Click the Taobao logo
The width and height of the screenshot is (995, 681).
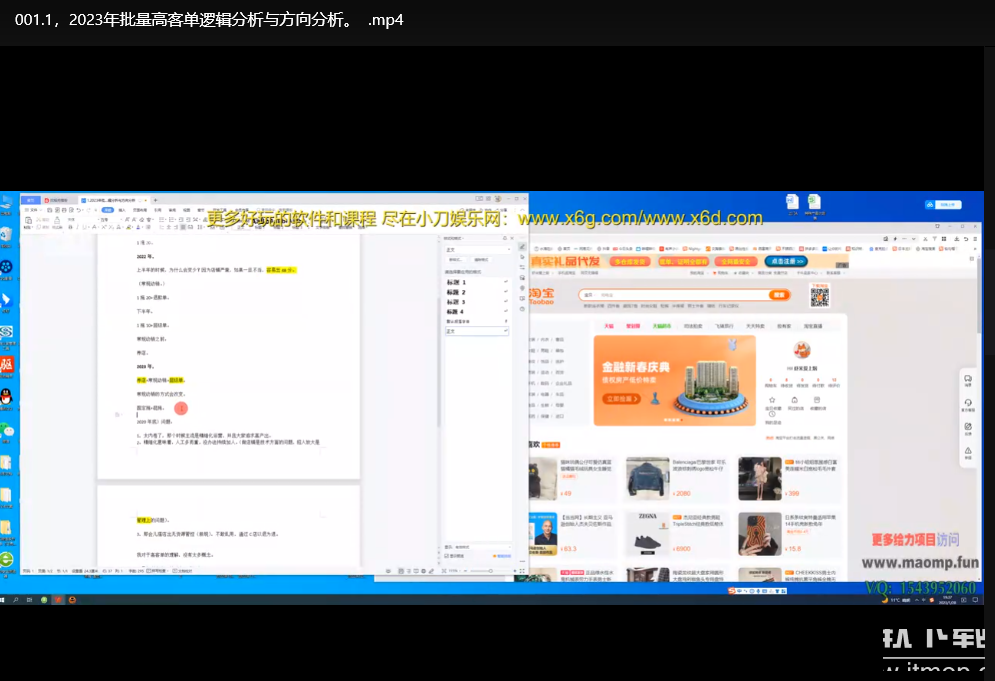[541, 295]
